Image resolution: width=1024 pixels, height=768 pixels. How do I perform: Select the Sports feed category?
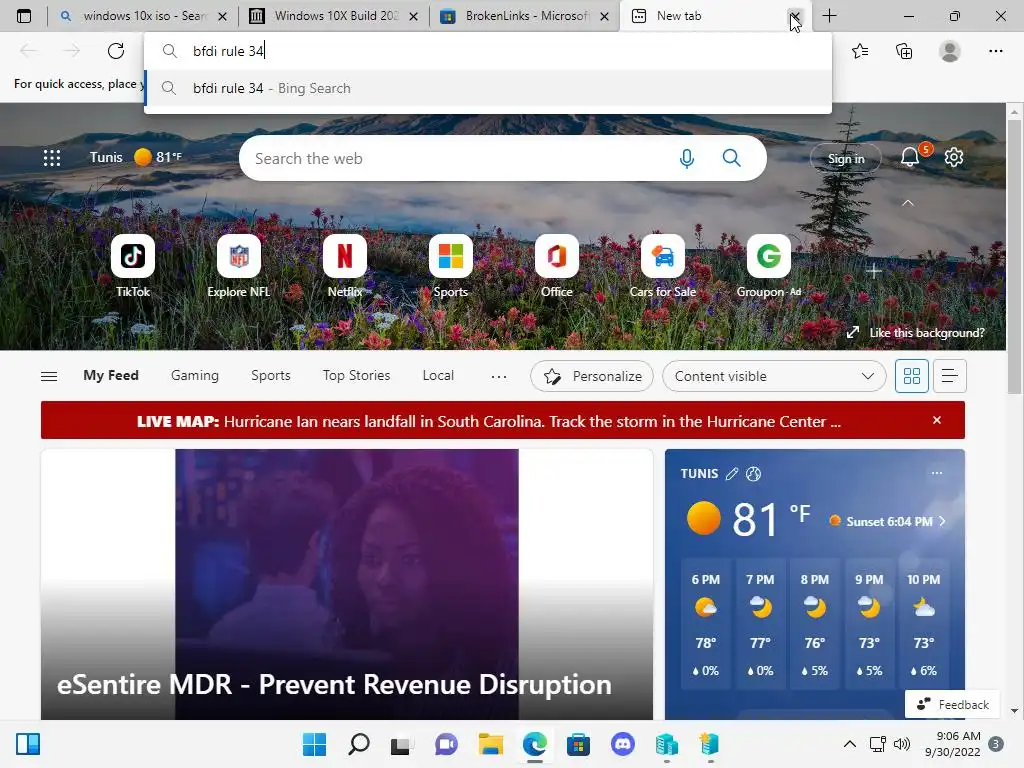click(270, 376)
